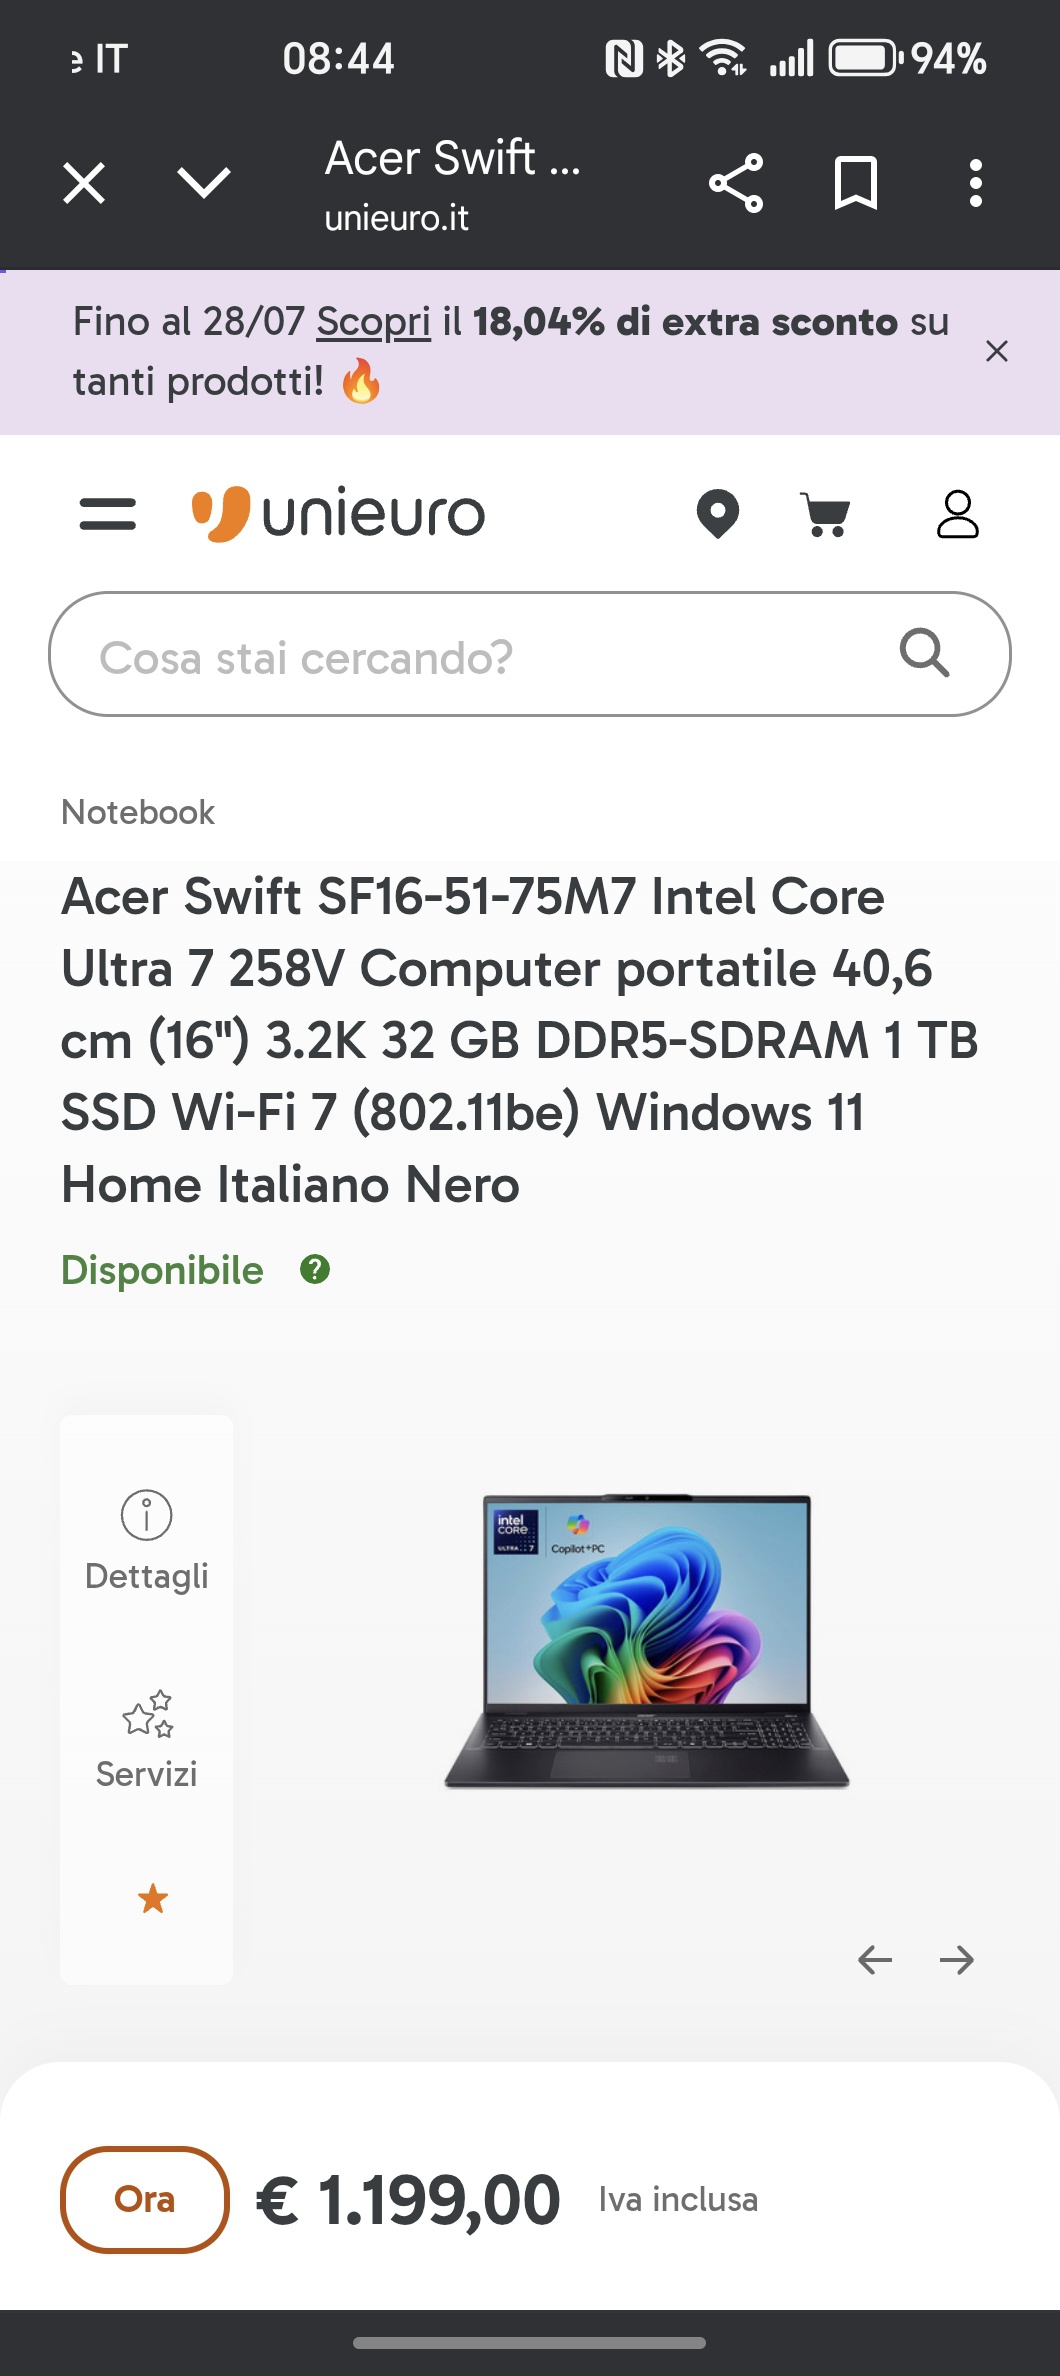Minimize the custom tab with chevron
1060x2376 pixels.
[204, 184]
